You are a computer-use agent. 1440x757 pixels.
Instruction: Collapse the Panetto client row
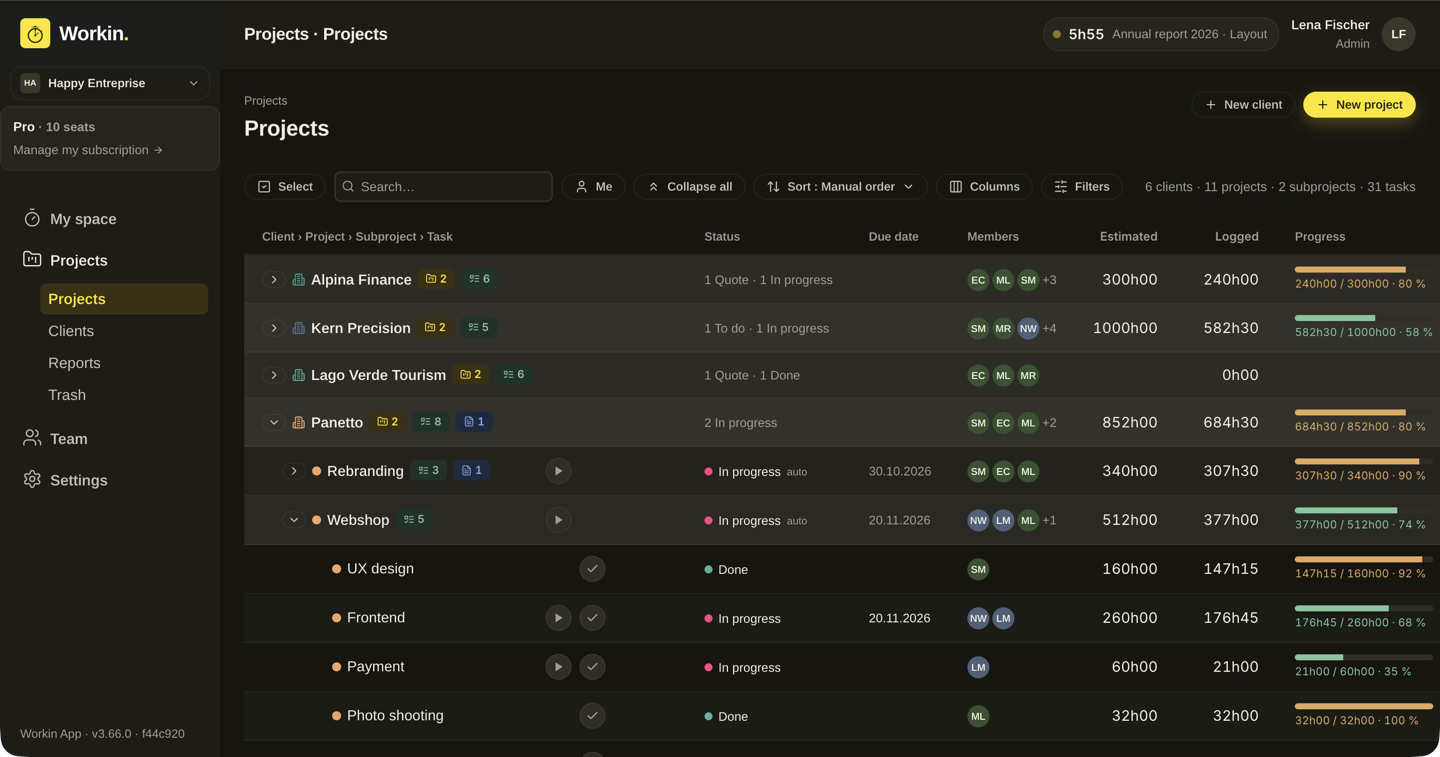274,423
